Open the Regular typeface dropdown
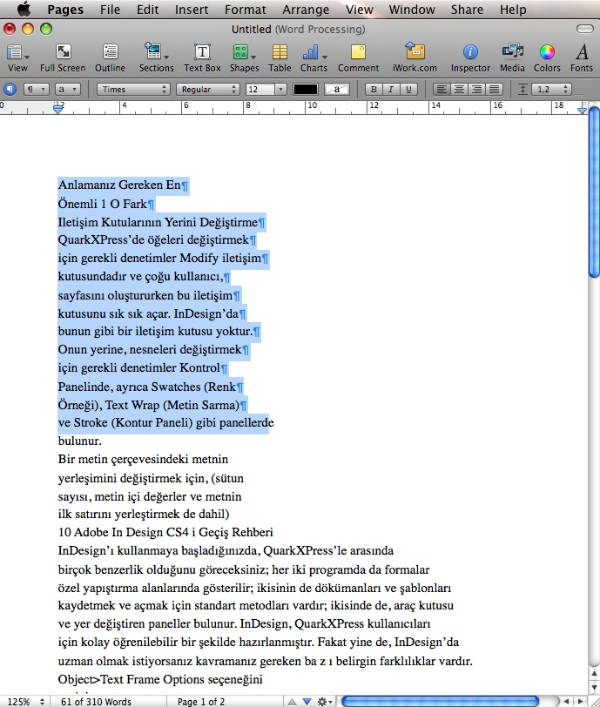 (208, 89)
